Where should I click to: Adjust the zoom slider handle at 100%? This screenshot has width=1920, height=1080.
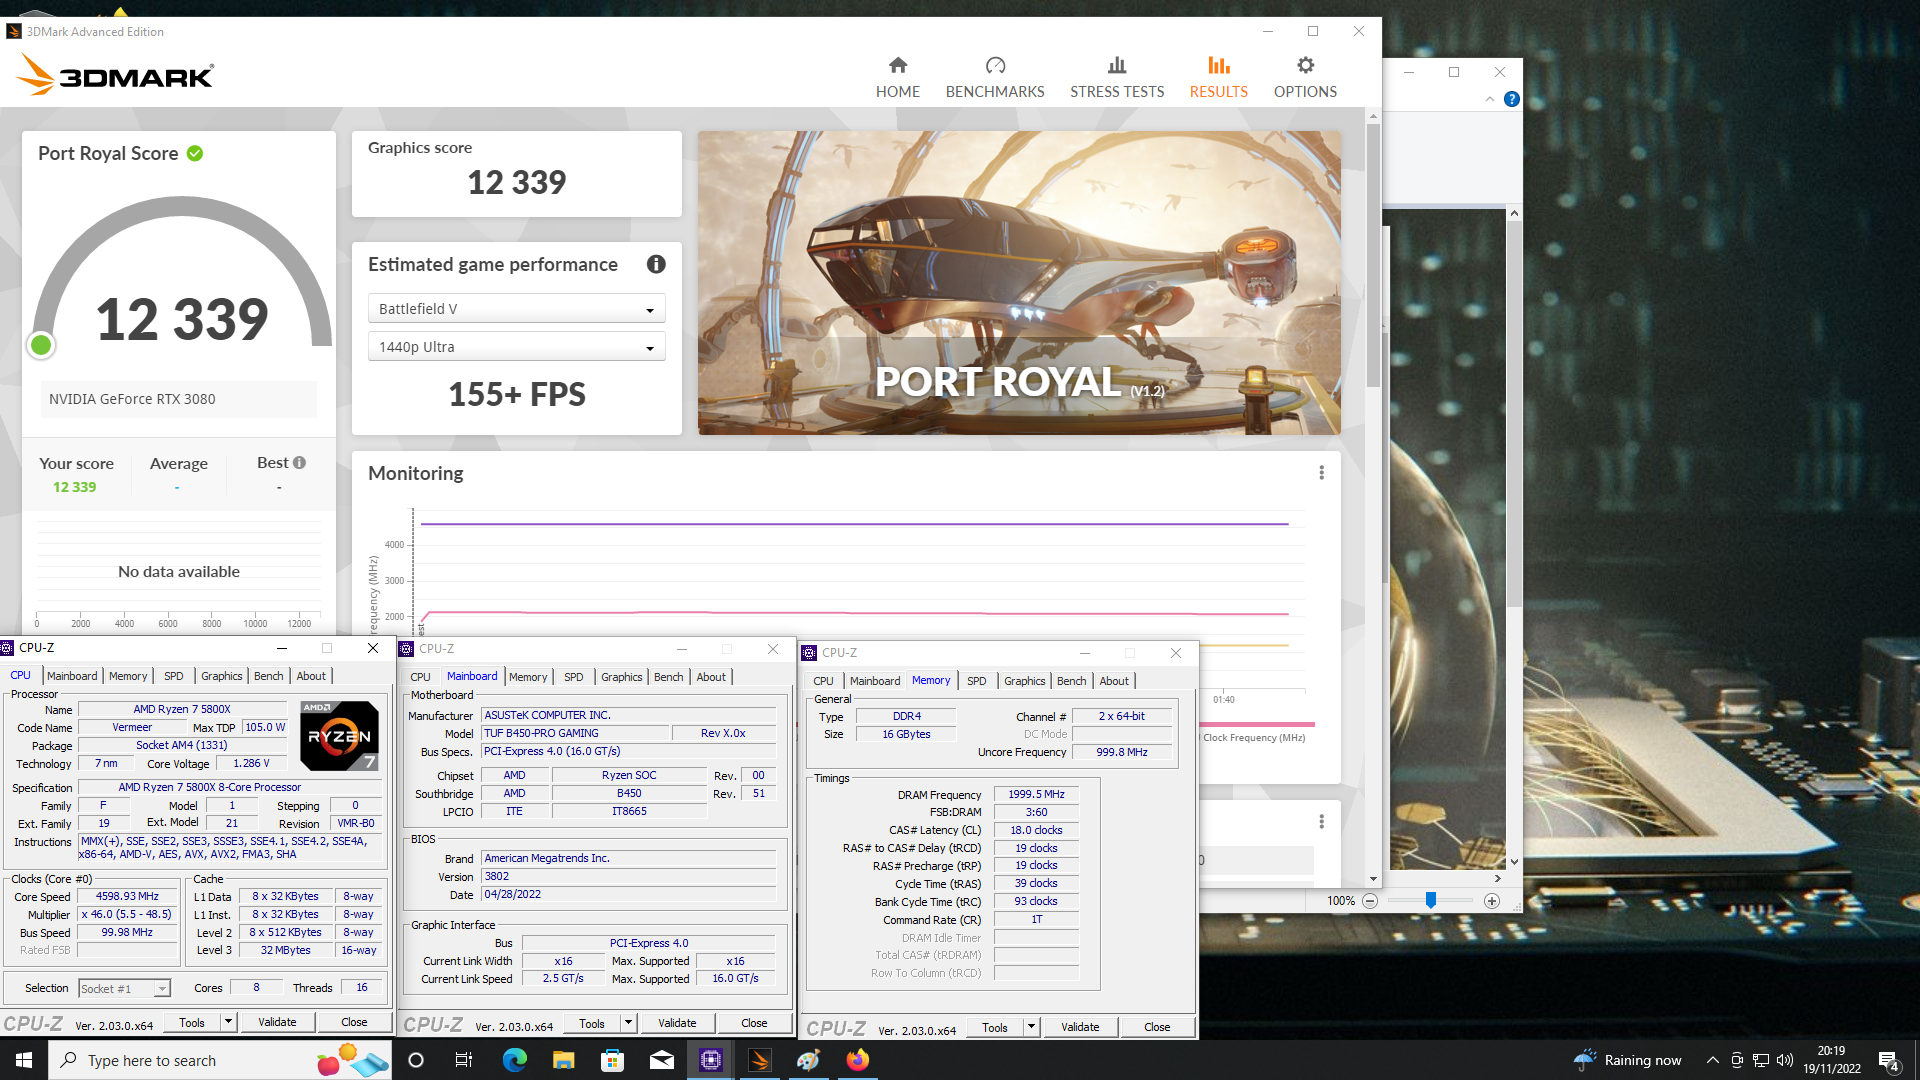click(x=1431, y=901)
